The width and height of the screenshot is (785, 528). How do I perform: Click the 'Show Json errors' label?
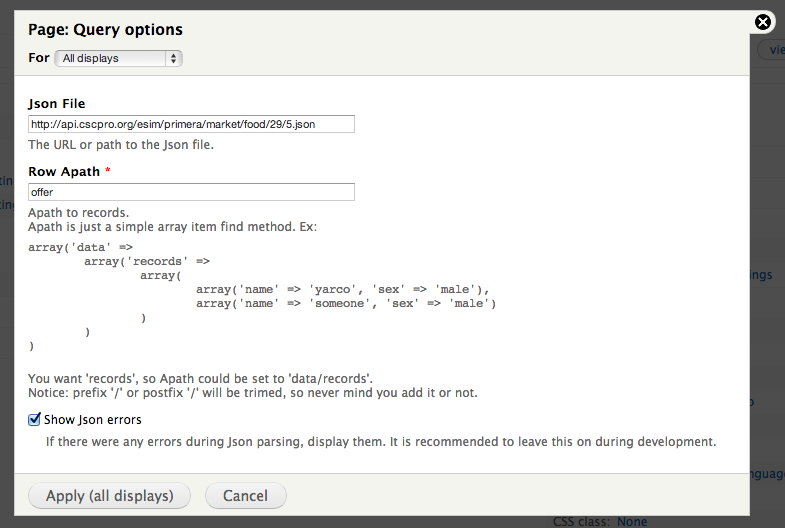point(93,419)
